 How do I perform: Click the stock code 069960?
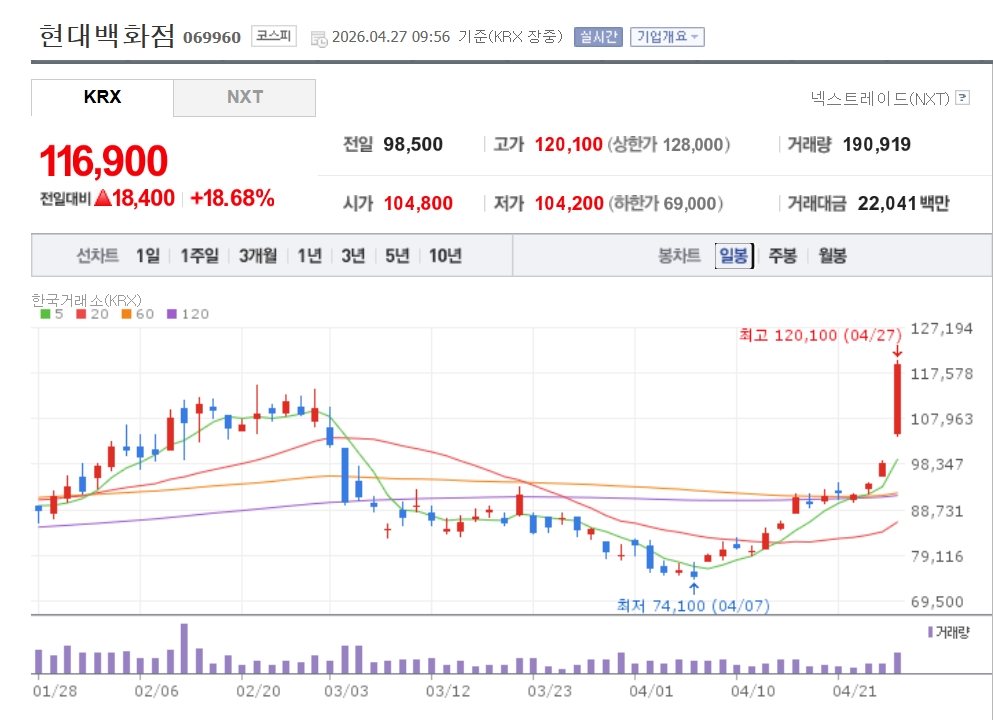[212, 38]
